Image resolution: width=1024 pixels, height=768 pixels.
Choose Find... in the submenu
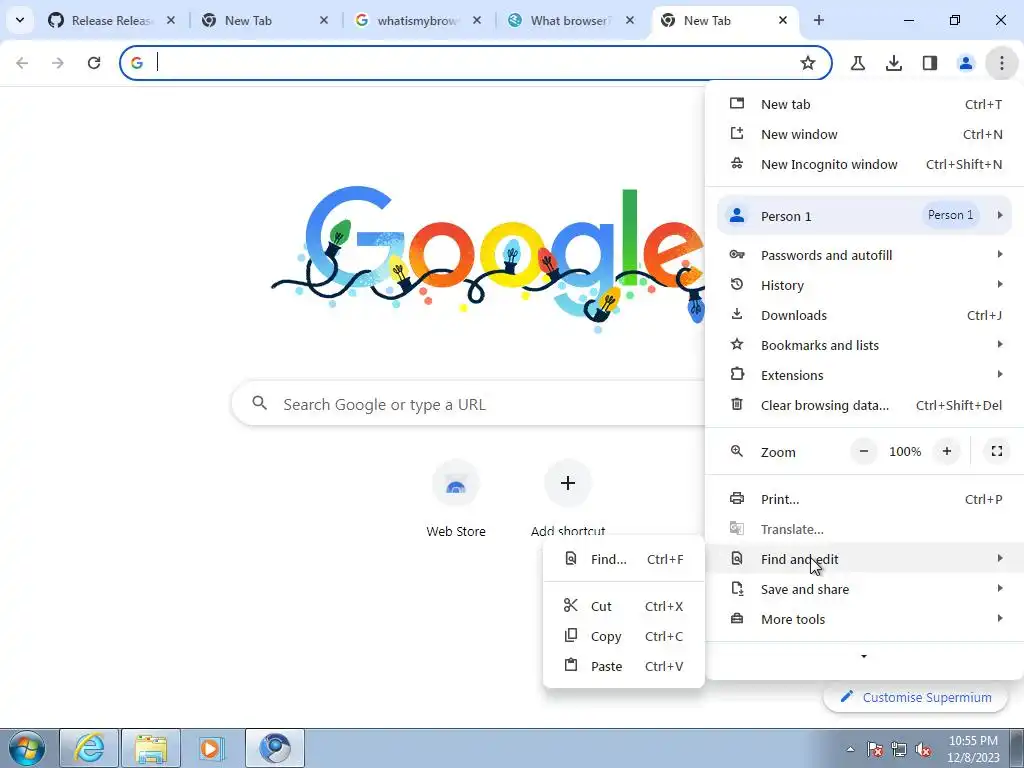(624, 559)
